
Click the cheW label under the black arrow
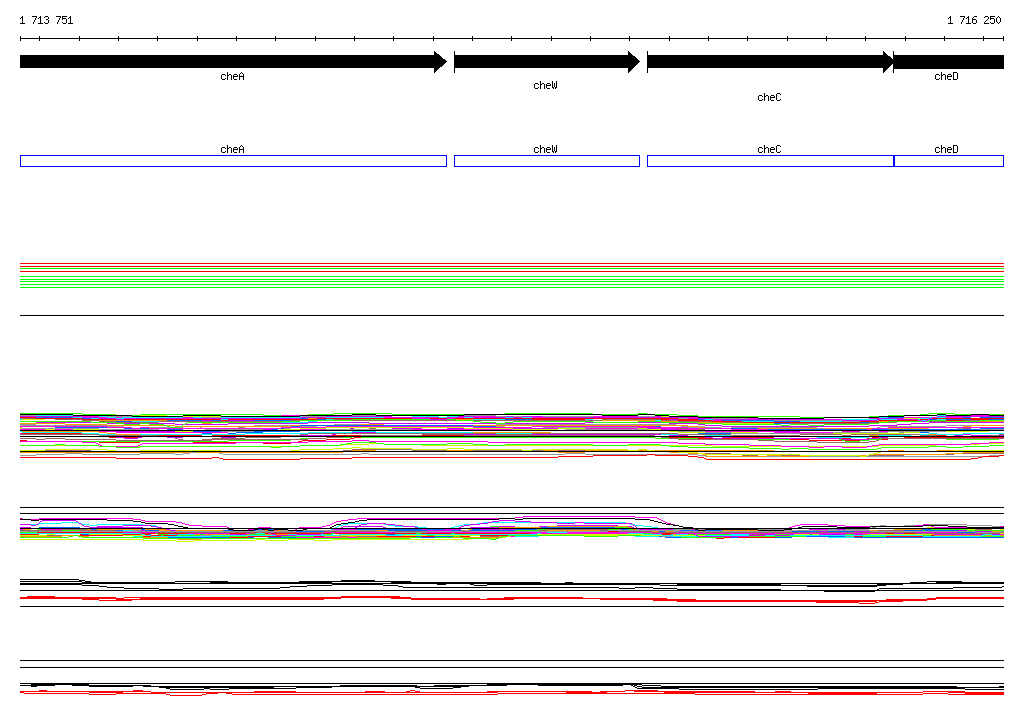point(545,86)
